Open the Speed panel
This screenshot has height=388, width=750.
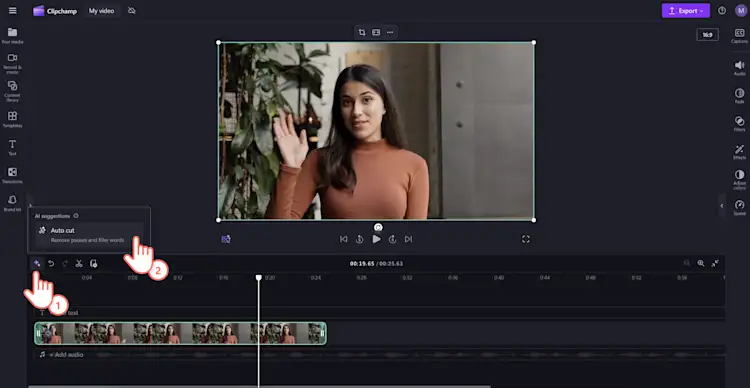(x=739, y=208)
